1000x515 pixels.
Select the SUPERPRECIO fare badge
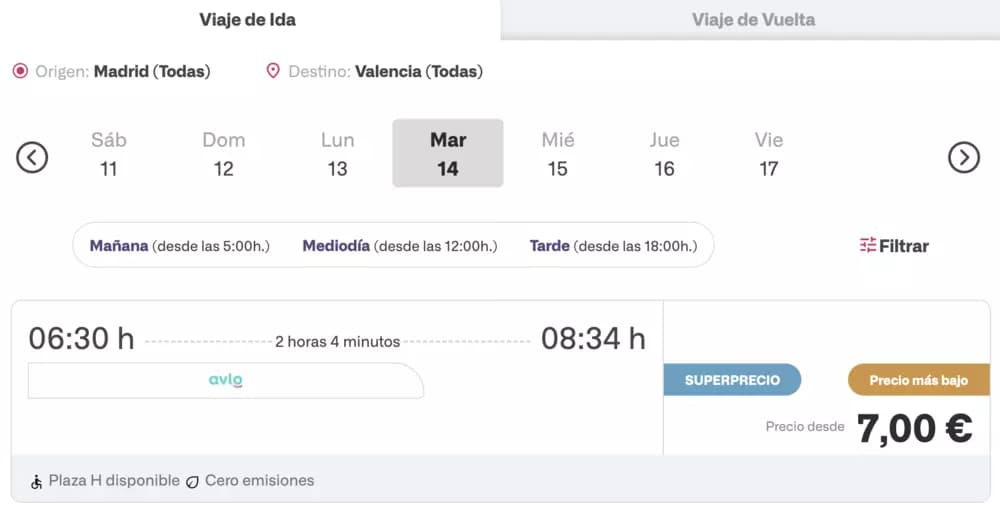pyautogui.click(x=732, y=380)
